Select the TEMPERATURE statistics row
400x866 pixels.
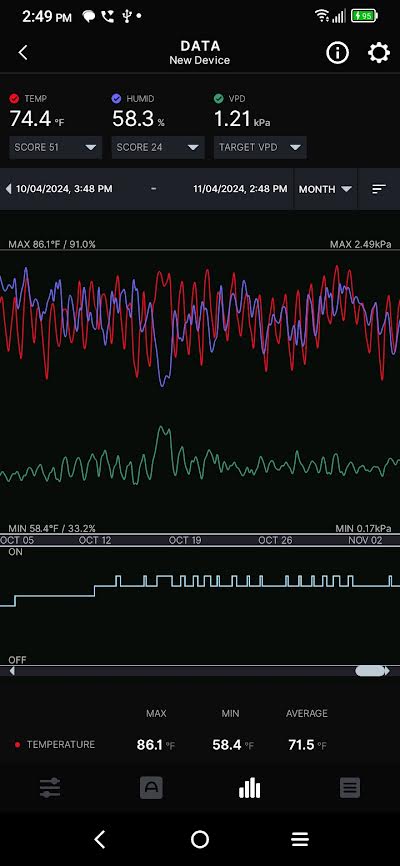pos(200,744)
